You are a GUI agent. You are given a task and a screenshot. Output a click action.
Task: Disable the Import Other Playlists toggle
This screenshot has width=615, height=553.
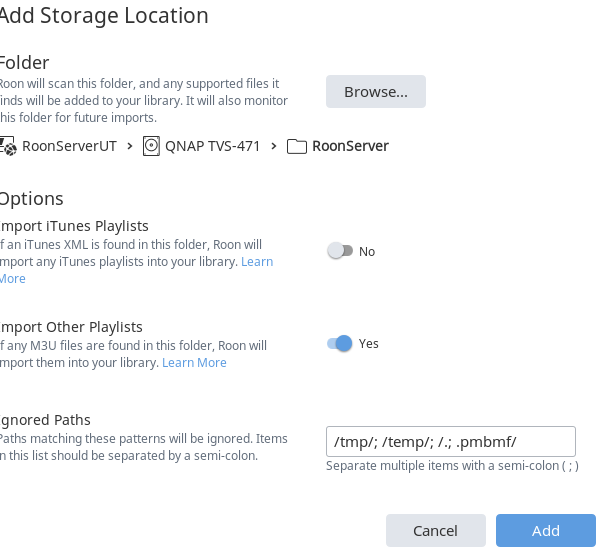click(x=340, y=344)
